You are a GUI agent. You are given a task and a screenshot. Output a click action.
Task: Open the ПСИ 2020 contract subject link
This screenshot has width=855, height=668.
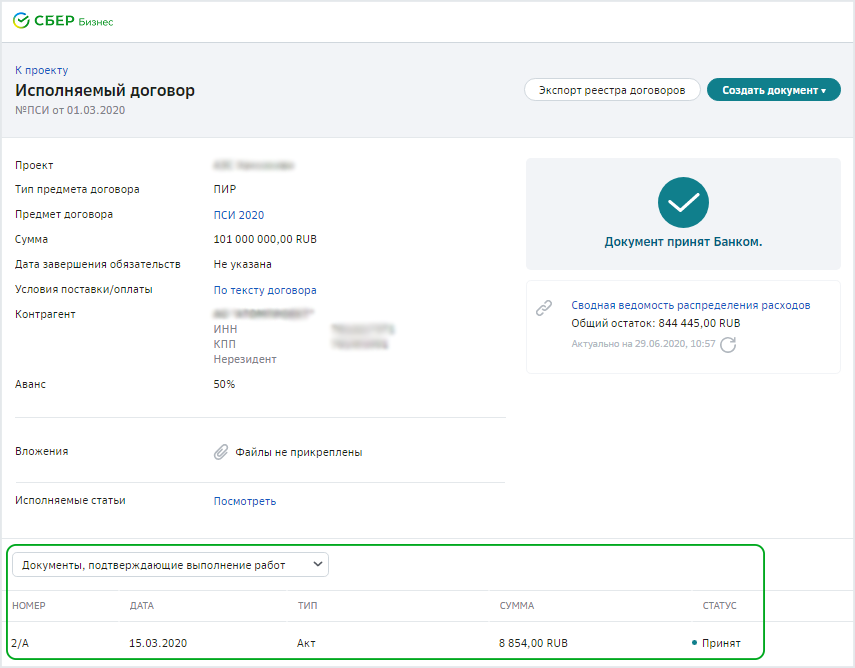click(239, 215)
